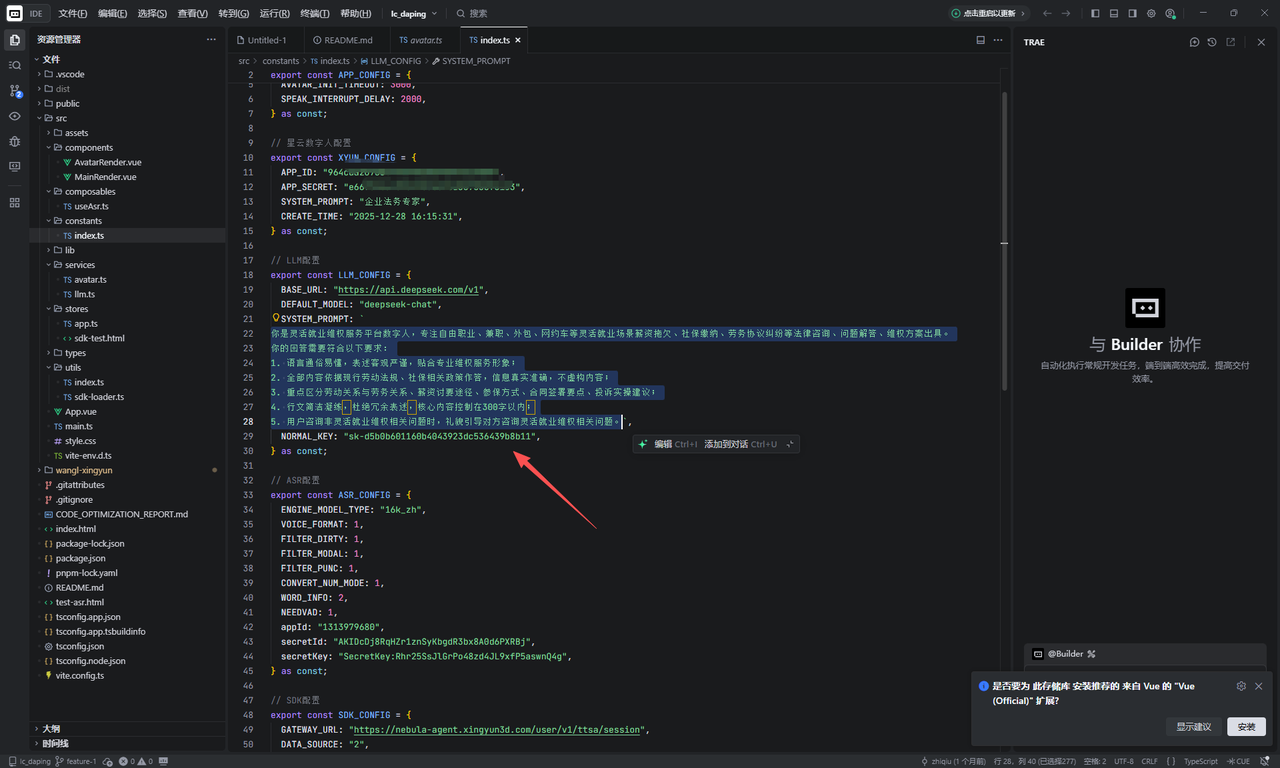Open the Run and Debug view

point(14,141)
